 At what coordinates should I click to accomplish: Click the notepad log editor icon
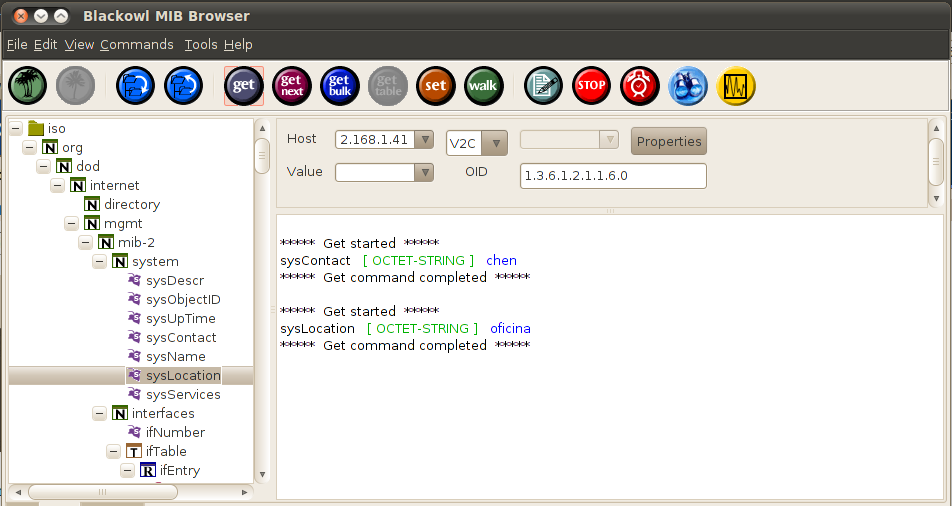(543, 86)
